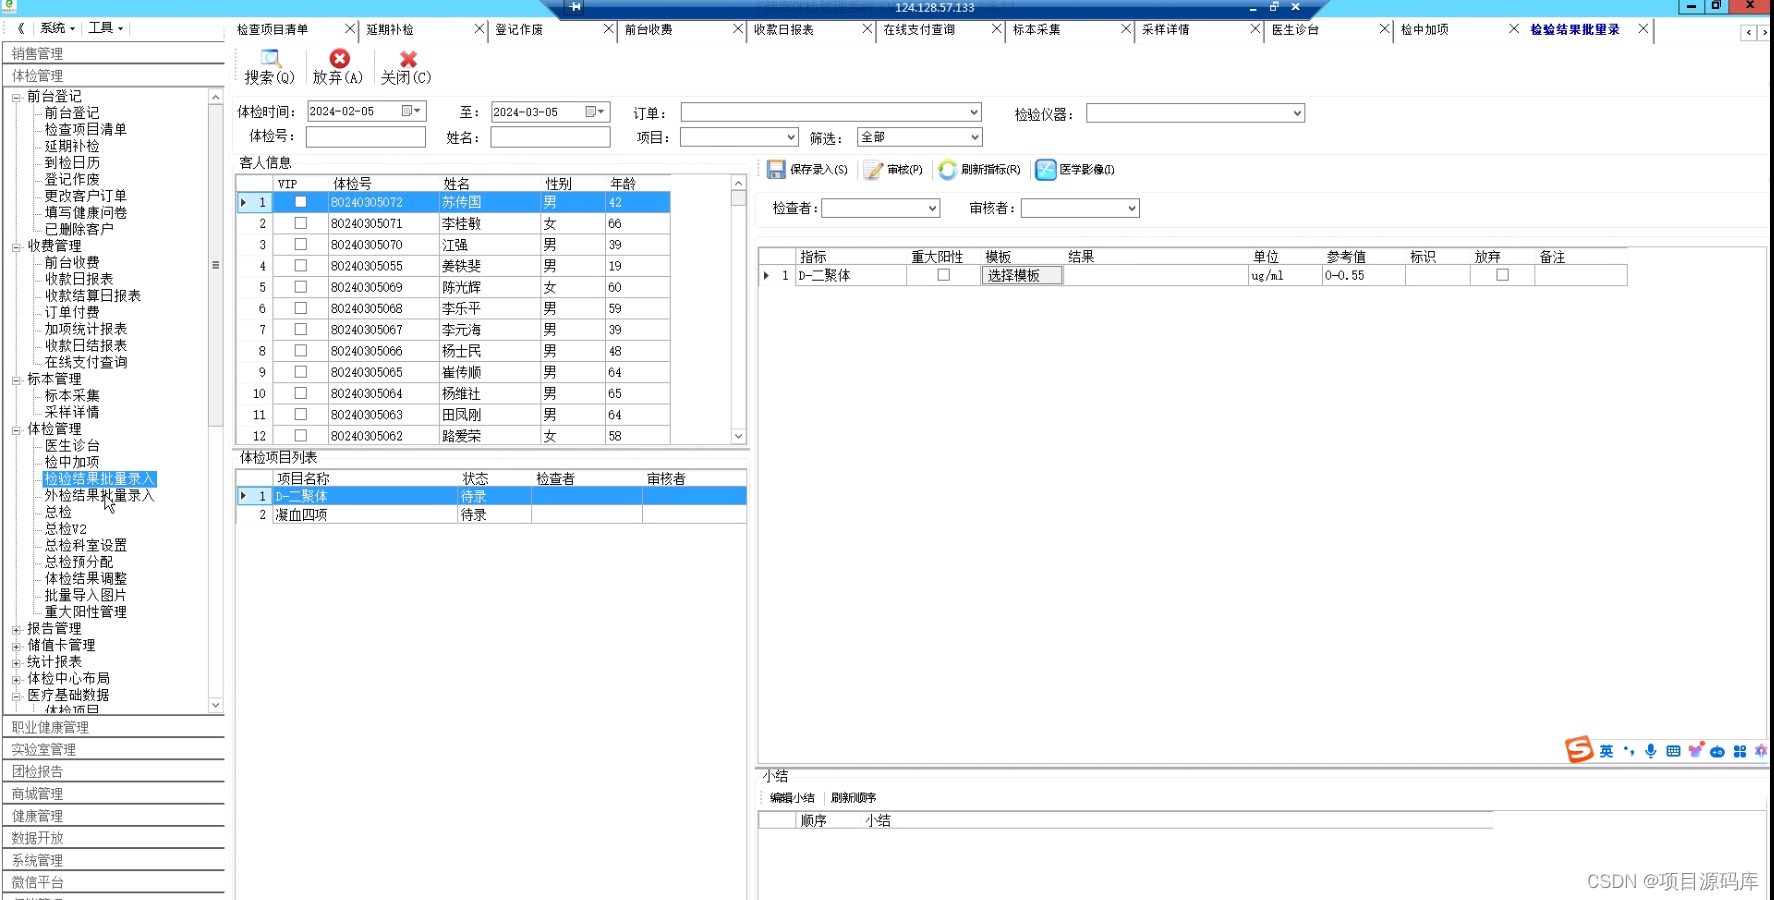Select patient row 80240305067 李元海
Screen dimensions: 1774x900
pos(453,329)
